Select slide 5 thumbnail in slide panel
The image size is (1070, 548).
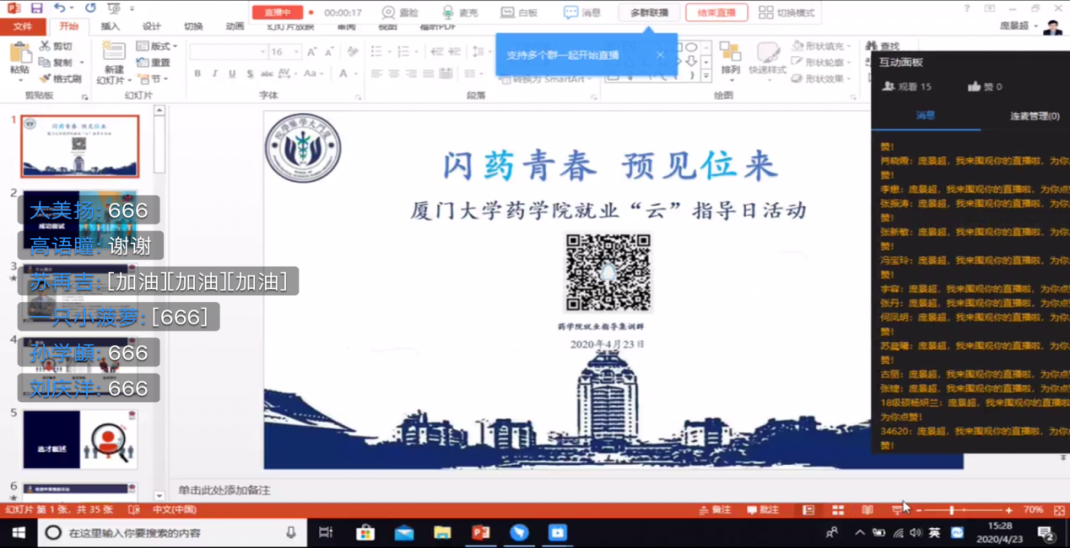coord(80,439)
